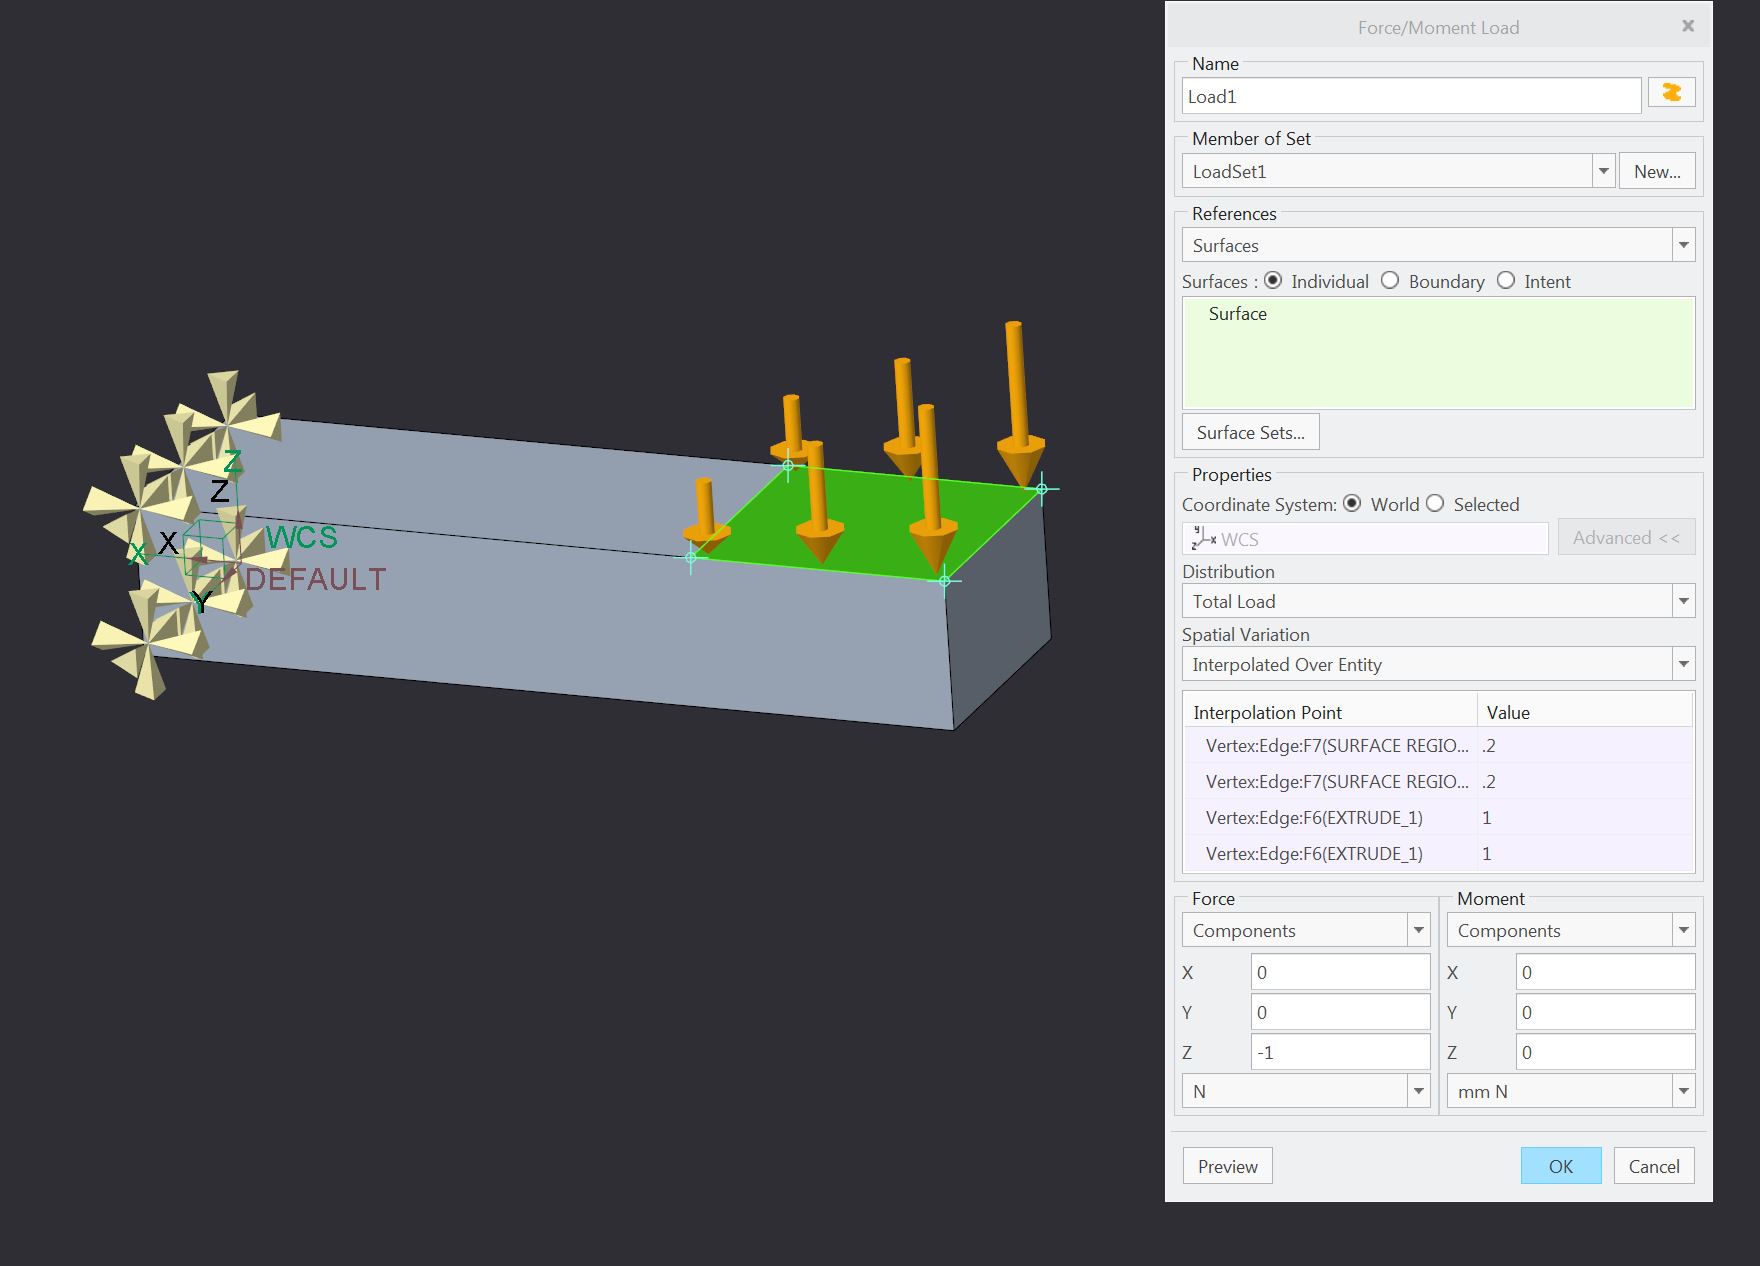This screenshot has height=1266, width=1760.
Task: Open the Member of Set dropdown
Action: 1604,170
